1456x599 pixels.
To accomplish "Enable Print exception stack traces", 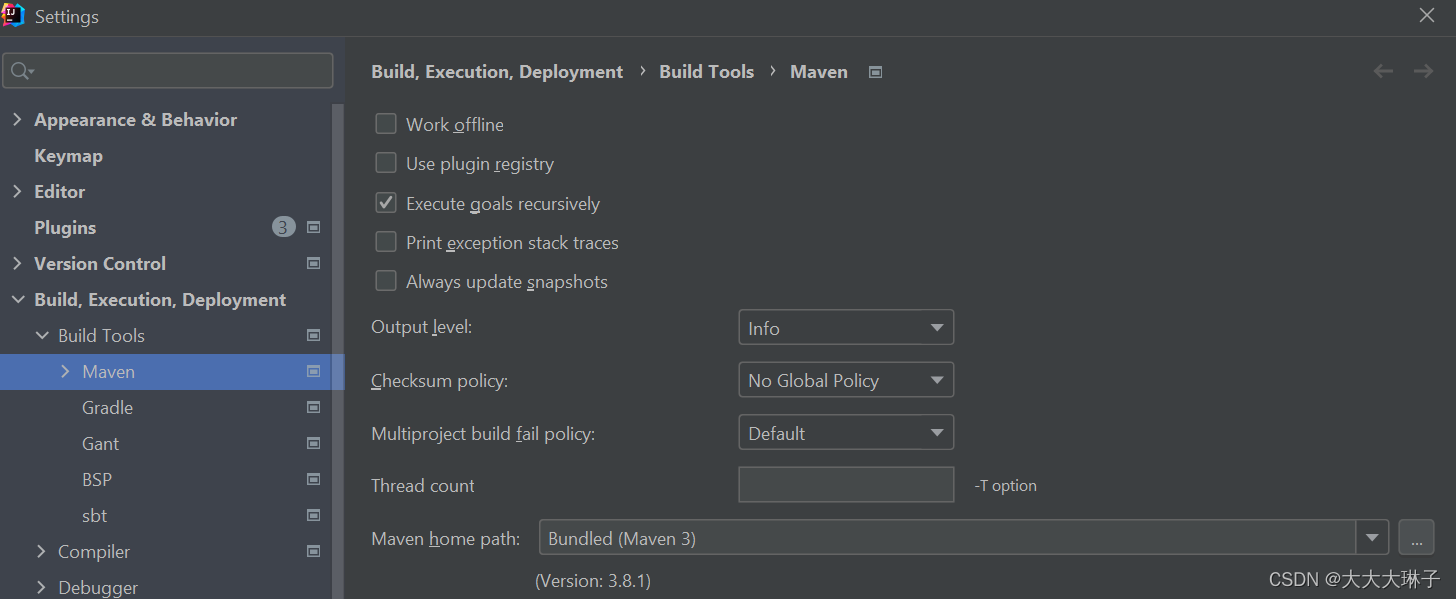I will click(386, 242).
